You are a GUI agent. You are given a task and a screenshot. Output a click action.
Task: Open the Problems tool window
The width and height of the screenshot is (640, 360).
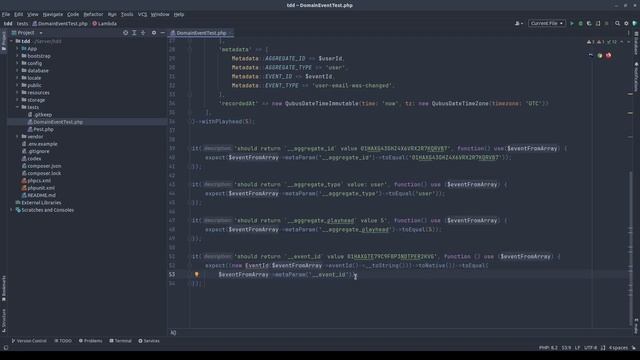click(91, 341)
